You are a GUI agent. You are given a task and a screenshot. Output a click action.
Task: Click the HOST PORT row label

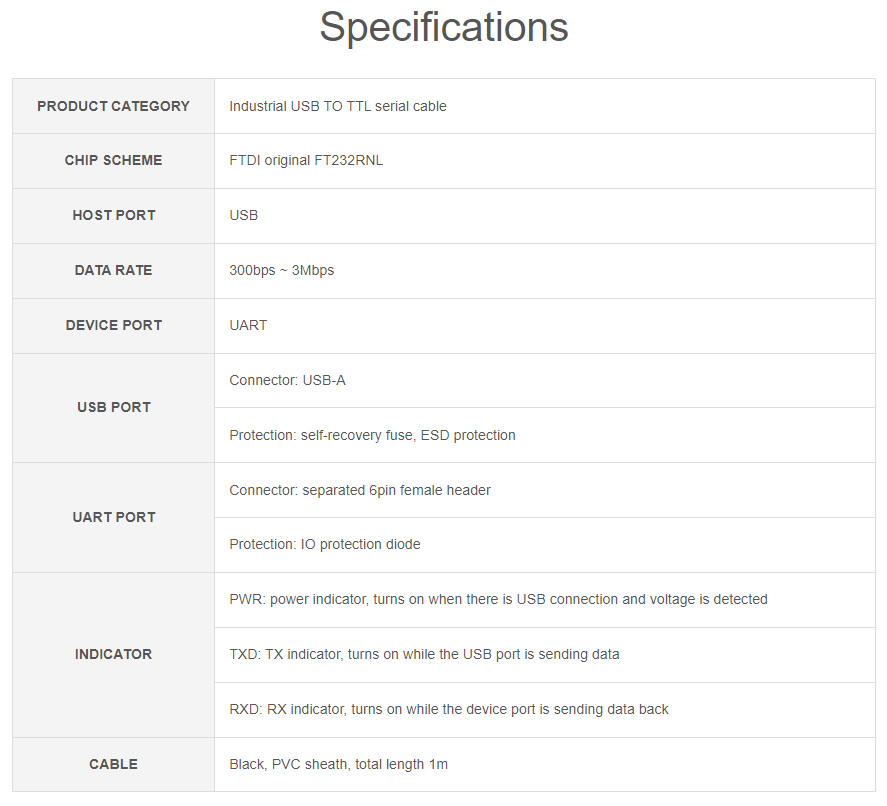coord(113,215)
